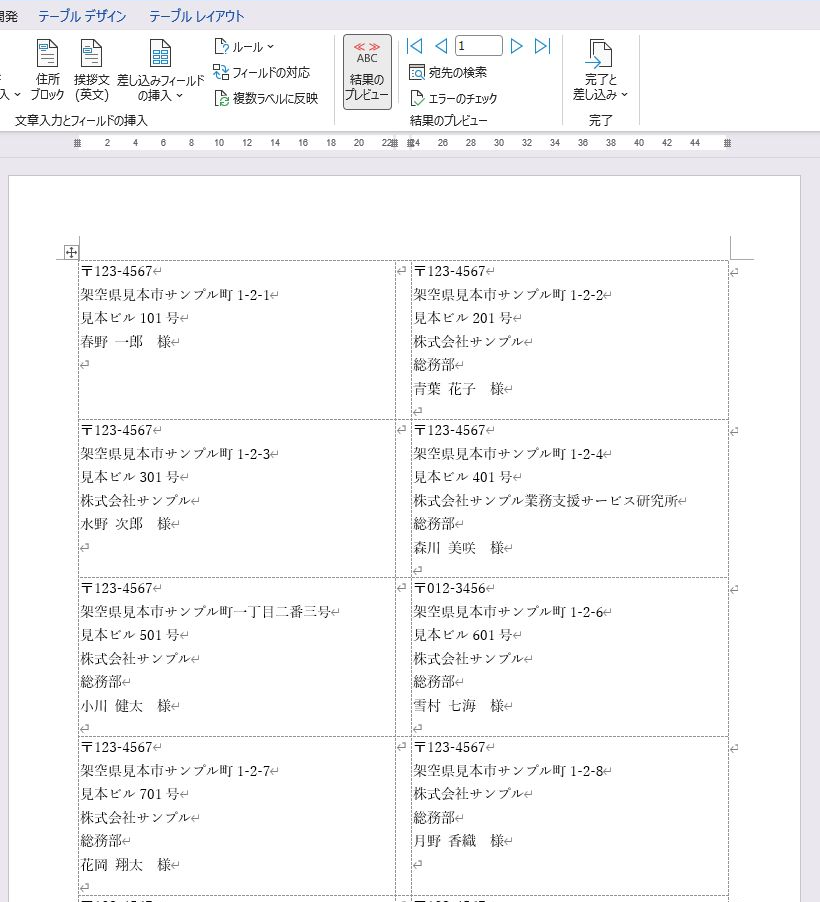Click the text 見本ビル 101 号
This screenshot has width=820, height=902.
point(130,318)
